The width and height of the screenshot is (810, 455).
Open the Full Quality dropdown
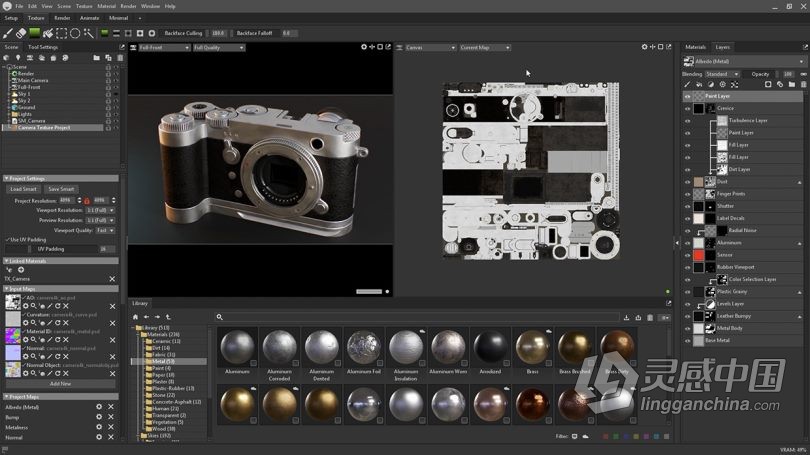coord(219,48)
